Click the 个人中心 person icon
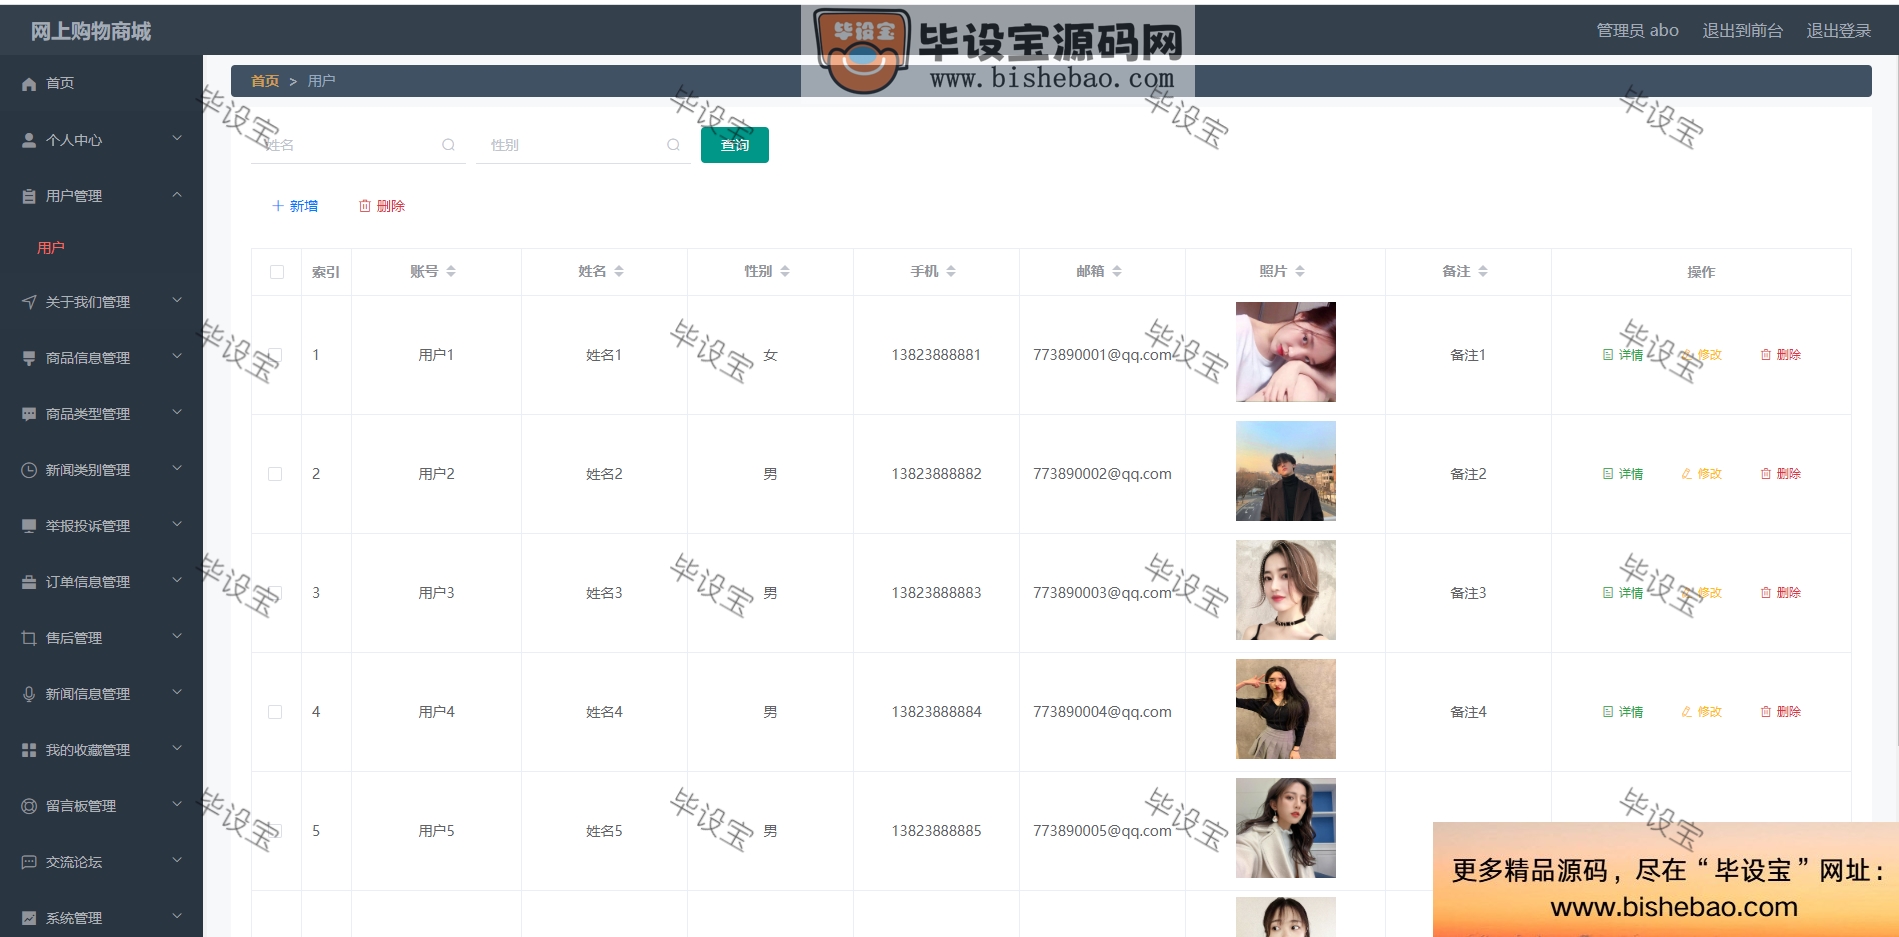 click(x=29, y=140)
